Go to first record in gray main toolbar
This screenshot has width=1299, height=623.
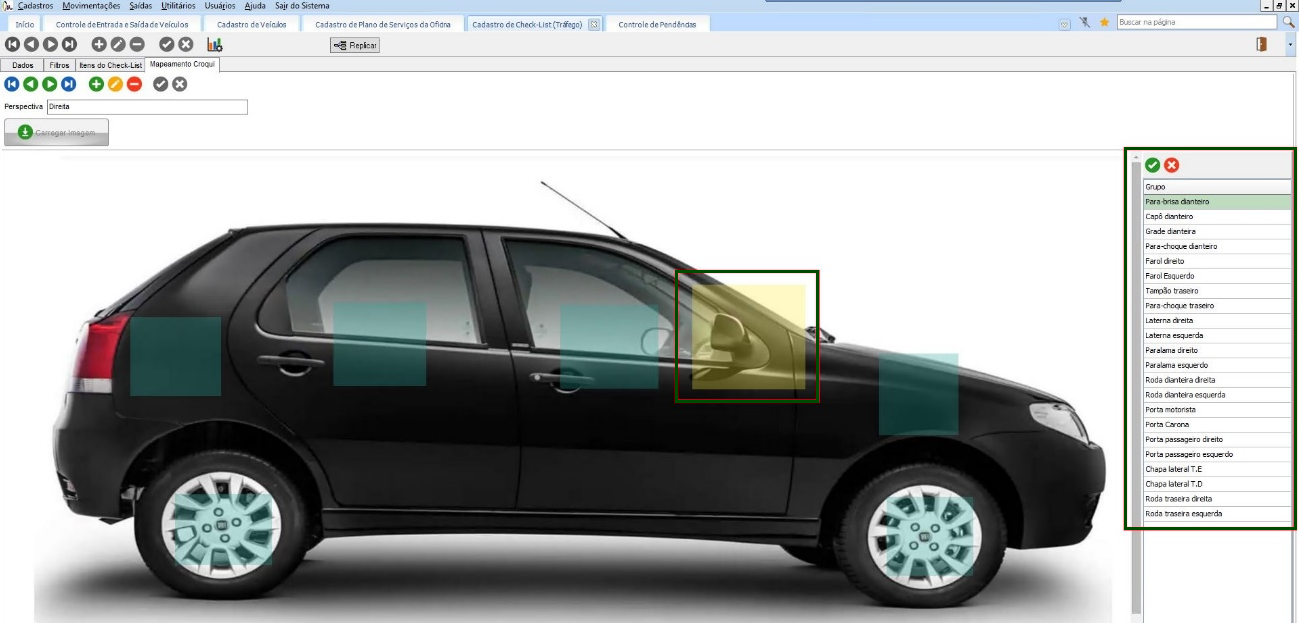click(x=12, y=44)
